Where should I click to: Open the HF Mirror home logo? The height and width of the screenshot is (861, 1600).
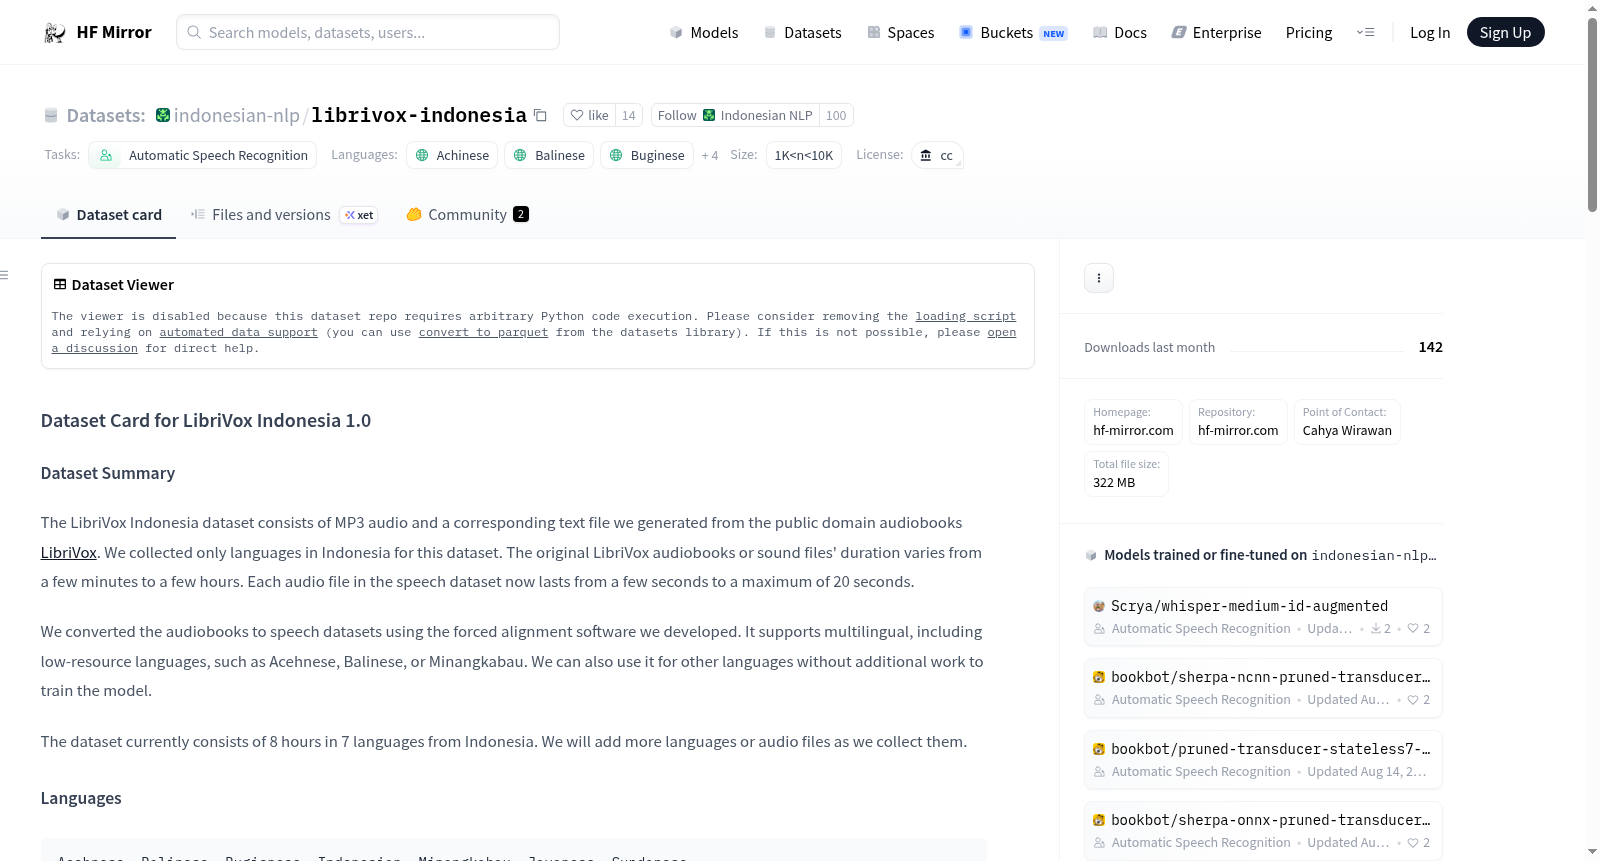click(x=98, y=32)
